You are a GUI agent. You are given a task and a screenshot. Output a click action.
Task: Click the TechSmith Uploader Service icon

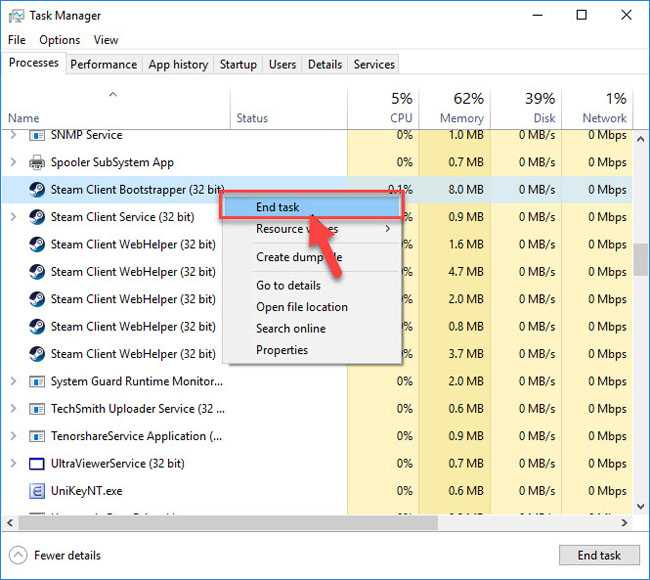[37, 409]
